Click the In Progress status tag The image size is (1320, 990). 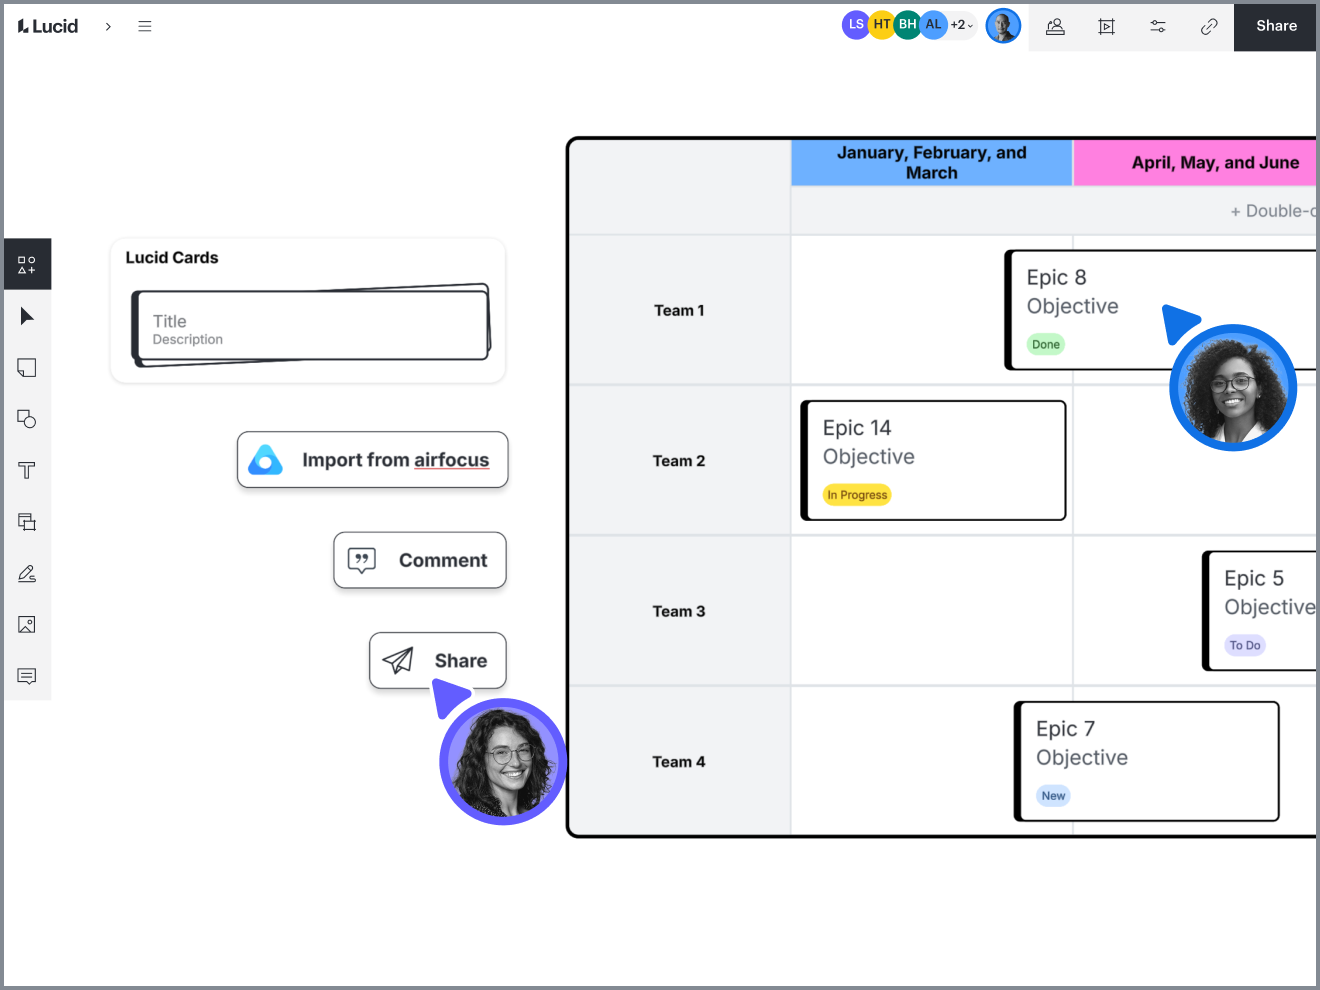(857, 495)
